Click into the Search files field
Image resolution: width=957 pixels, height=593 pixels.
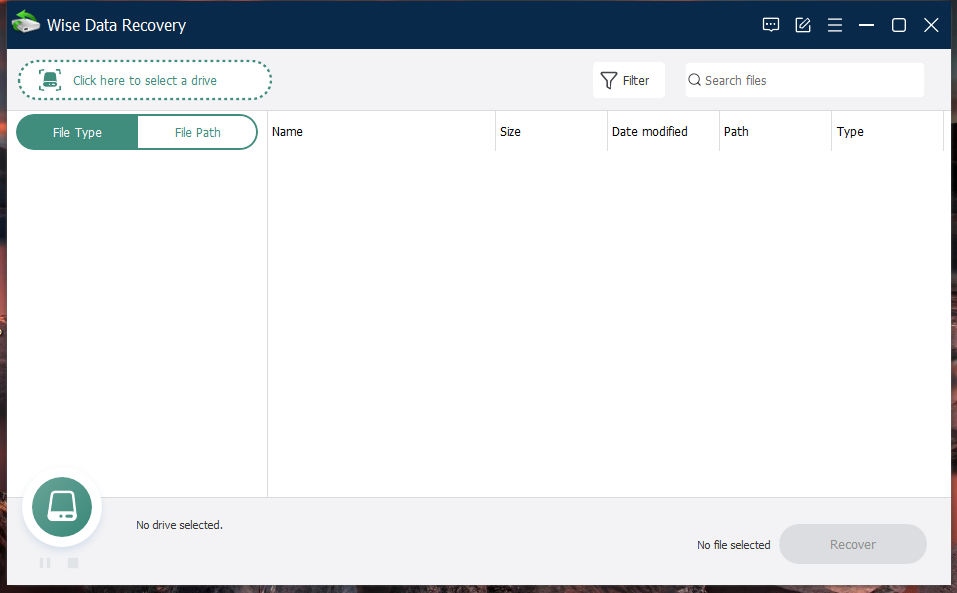pos(810,81)
